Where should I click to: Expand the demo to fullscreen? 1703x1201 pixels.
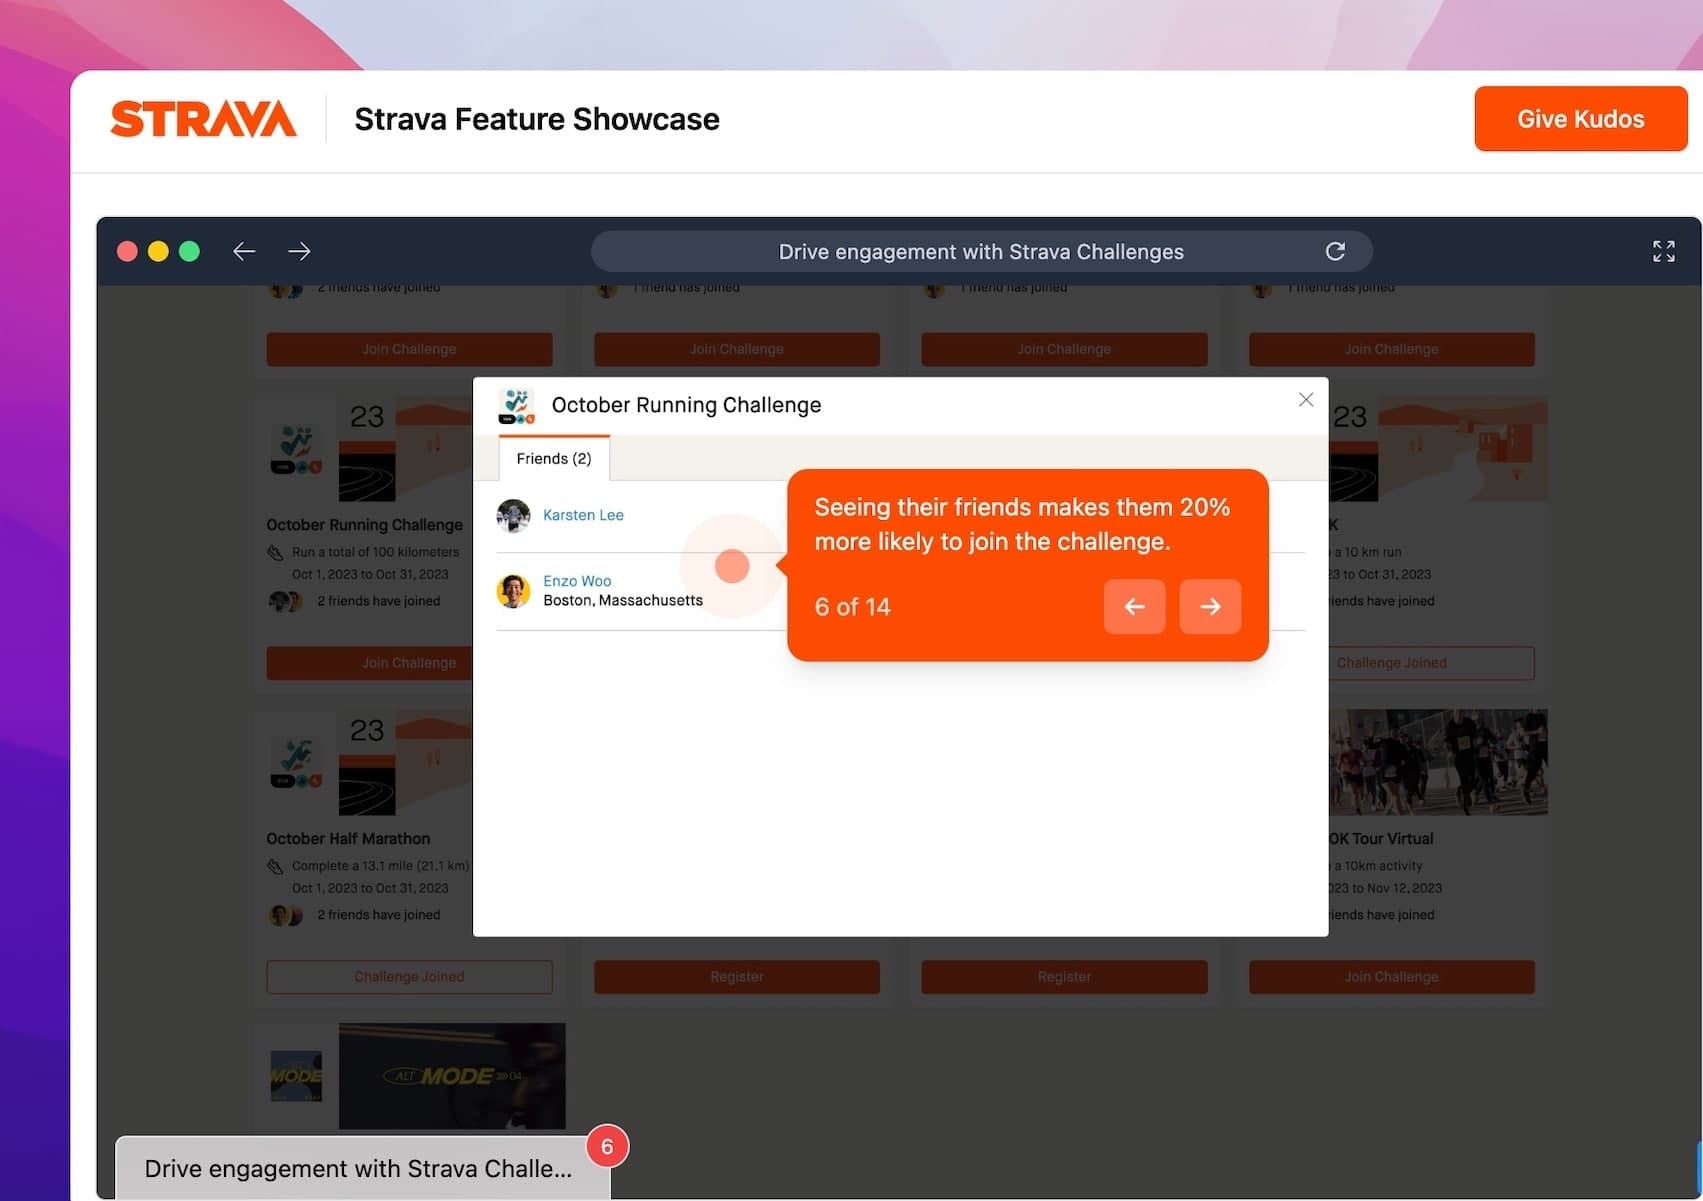pos(1663,251)
